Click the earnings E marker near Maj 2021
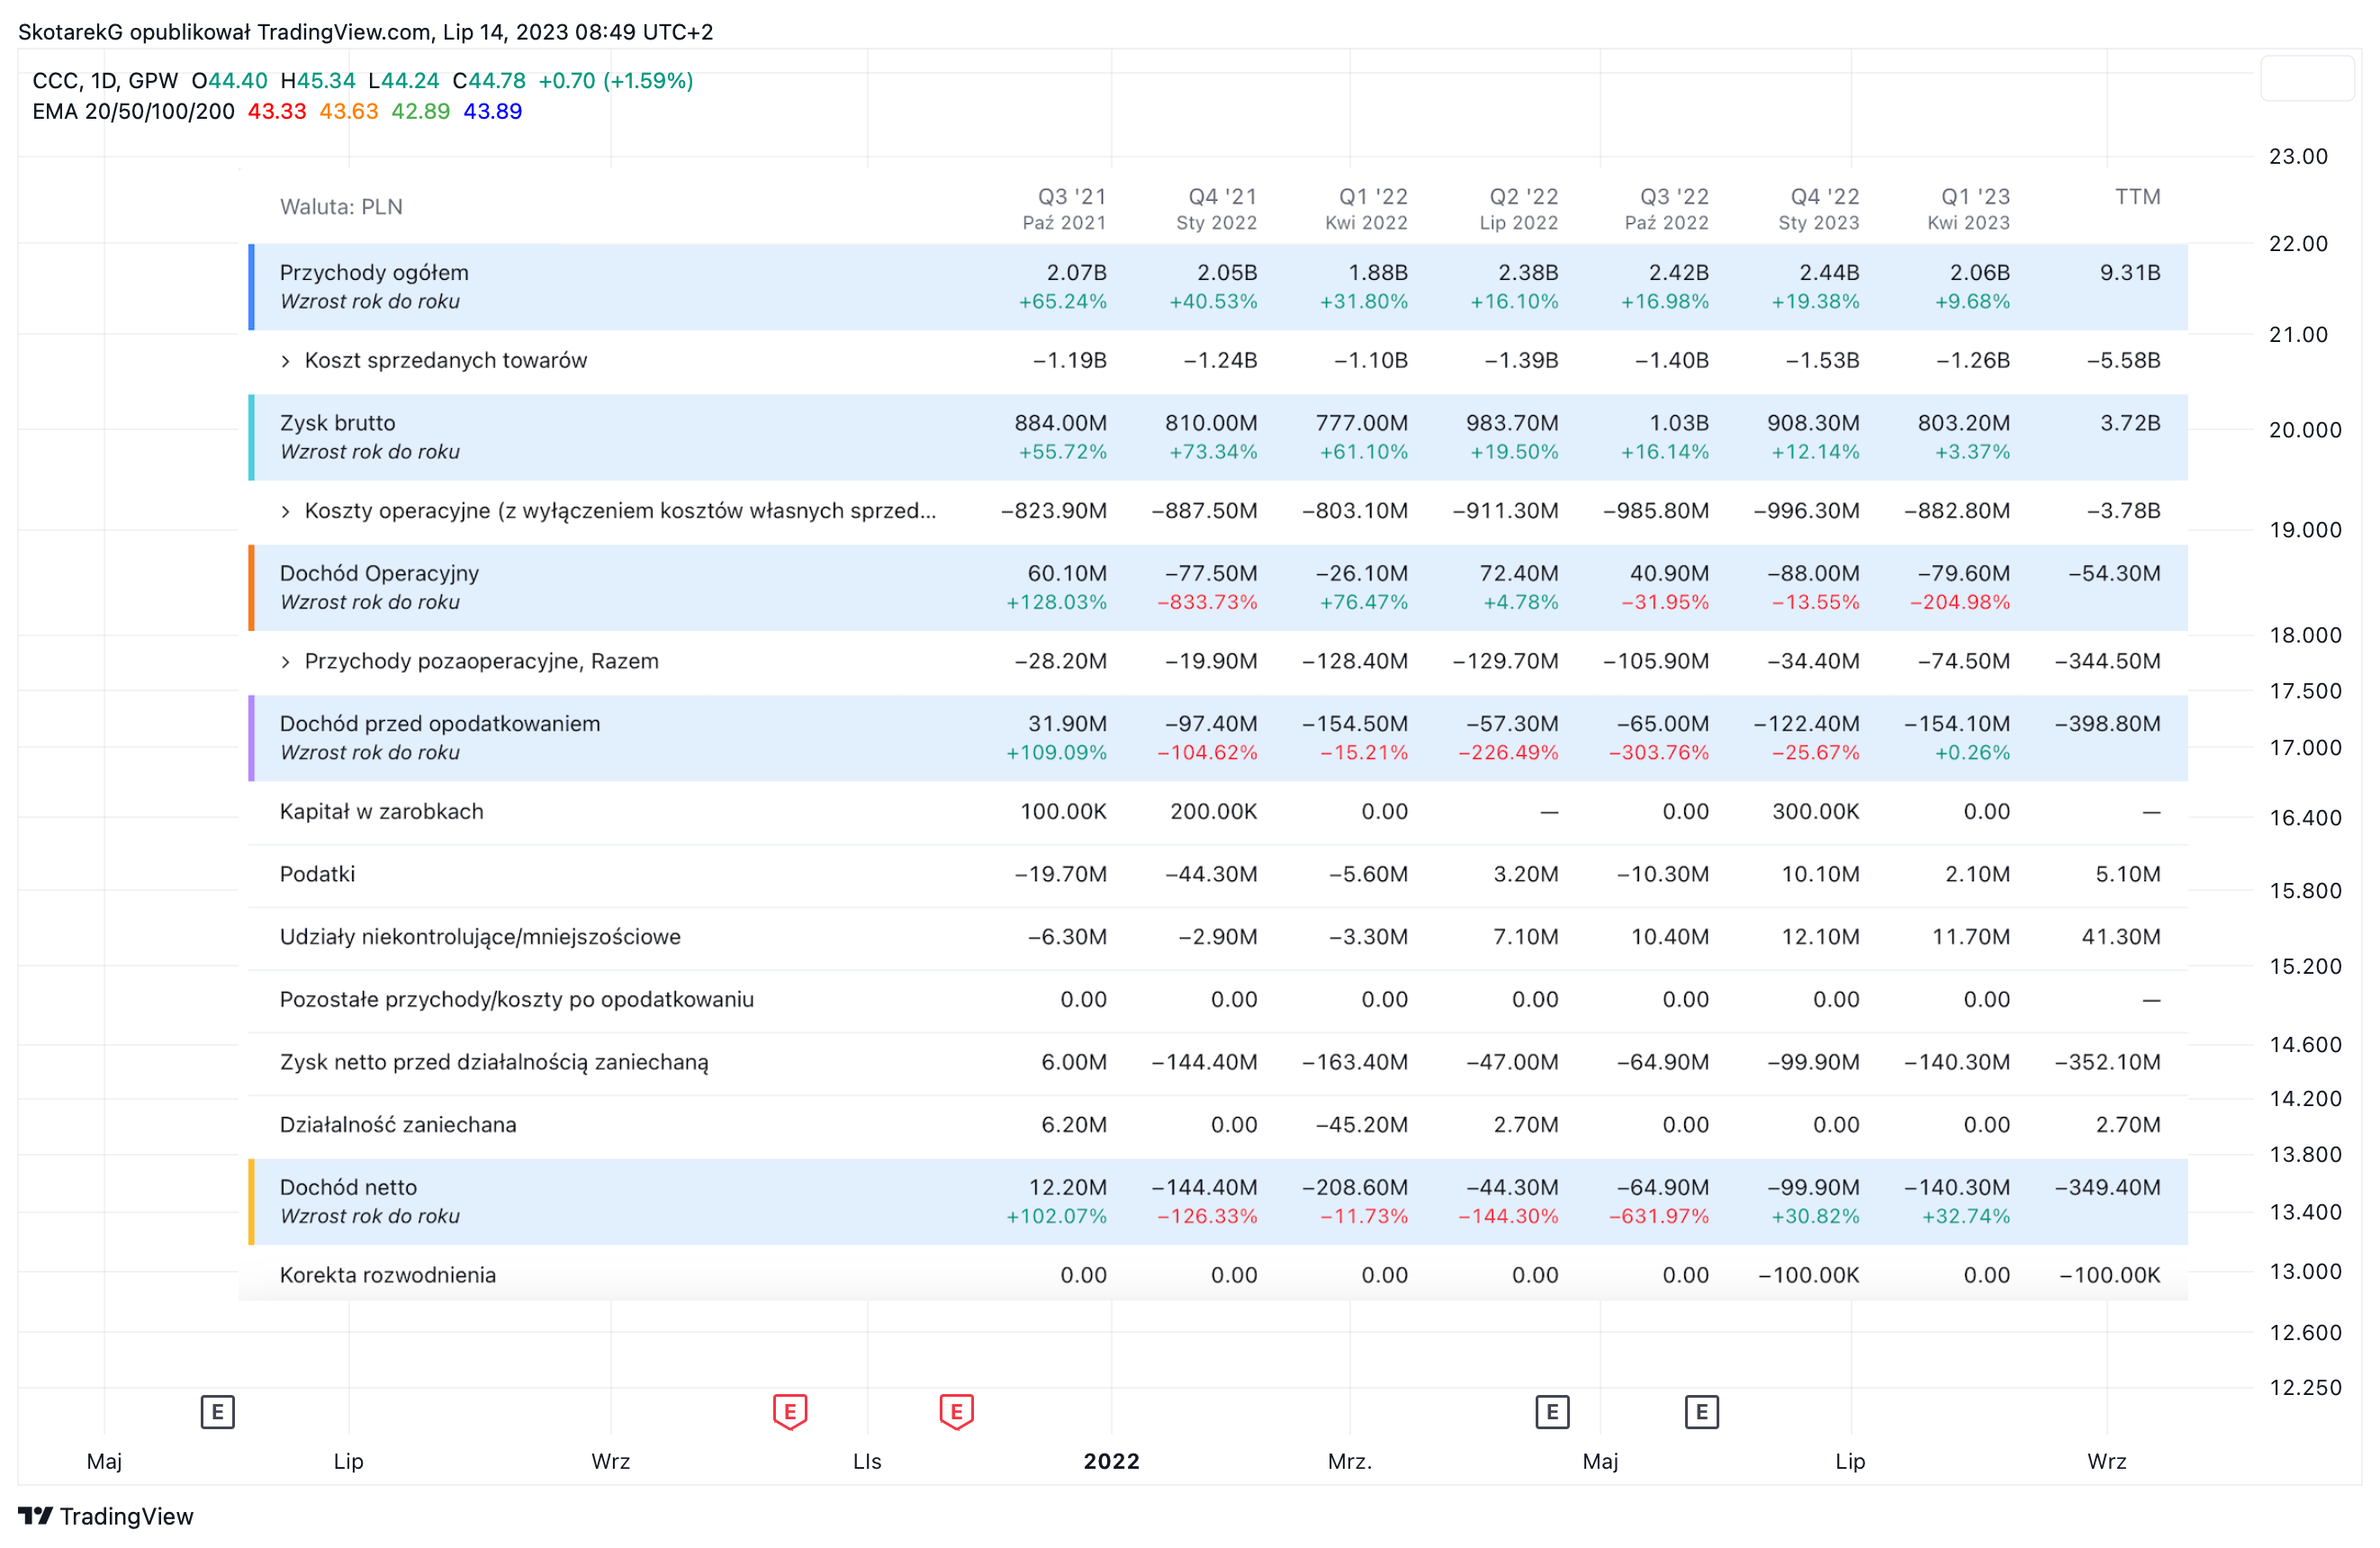 click(217, 1412)
